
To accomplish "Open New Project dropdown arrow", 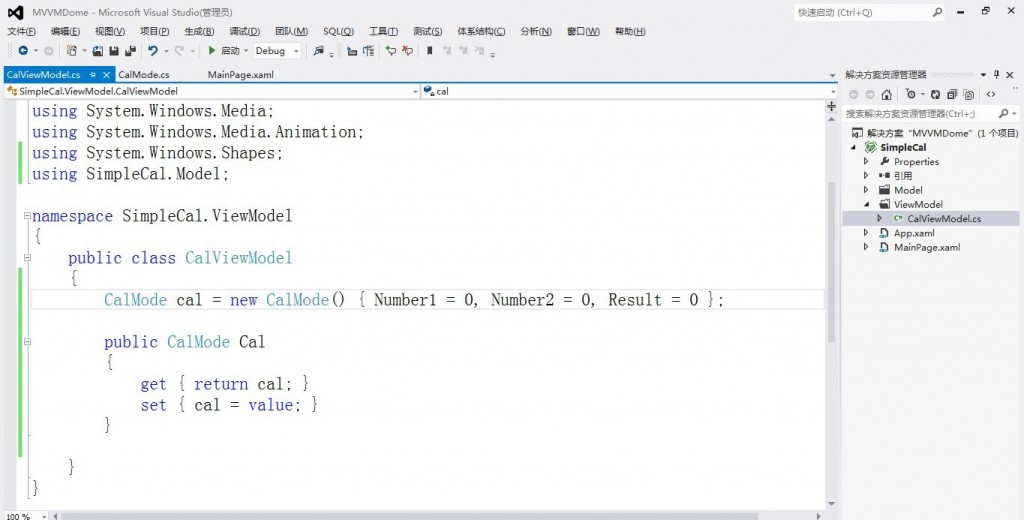I will (84, 51).
